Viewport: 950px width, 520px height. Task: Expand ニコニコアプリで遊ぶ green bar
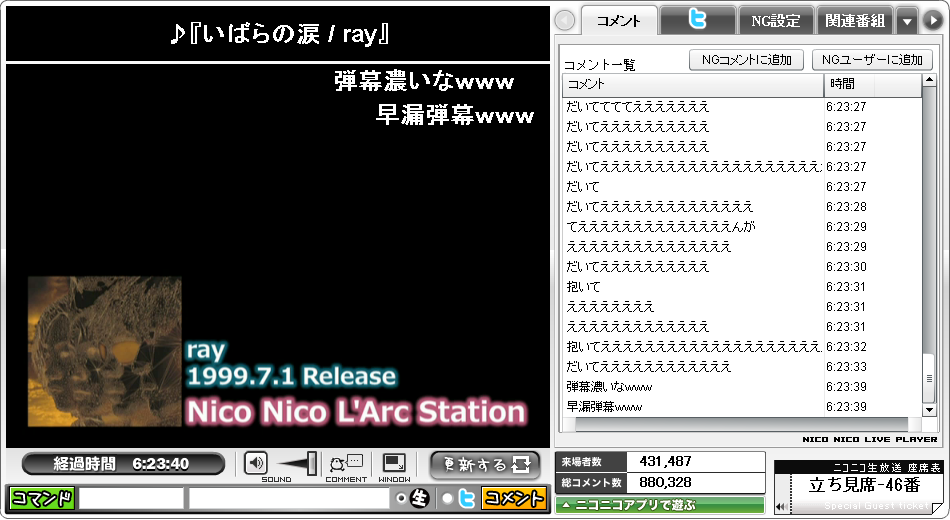(x=660, y=505)
